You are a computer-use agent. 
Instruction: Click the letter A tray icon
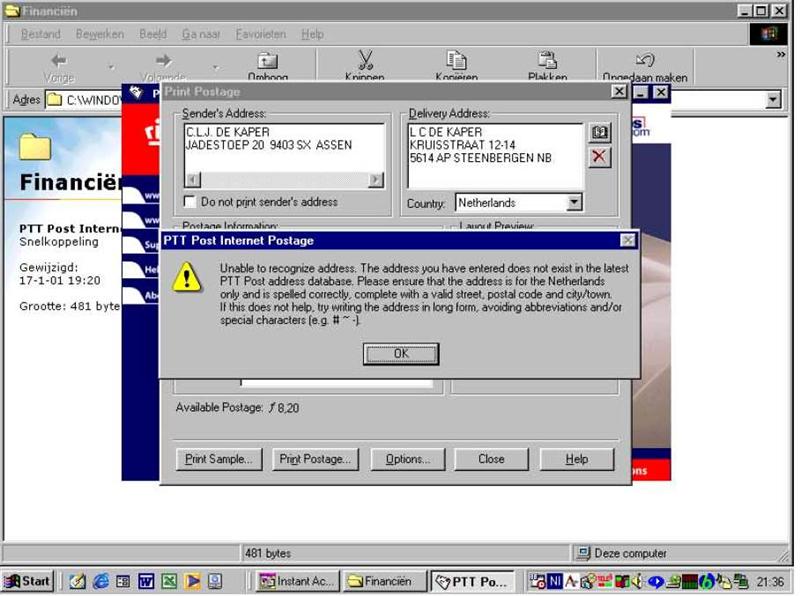coord(571,581)
